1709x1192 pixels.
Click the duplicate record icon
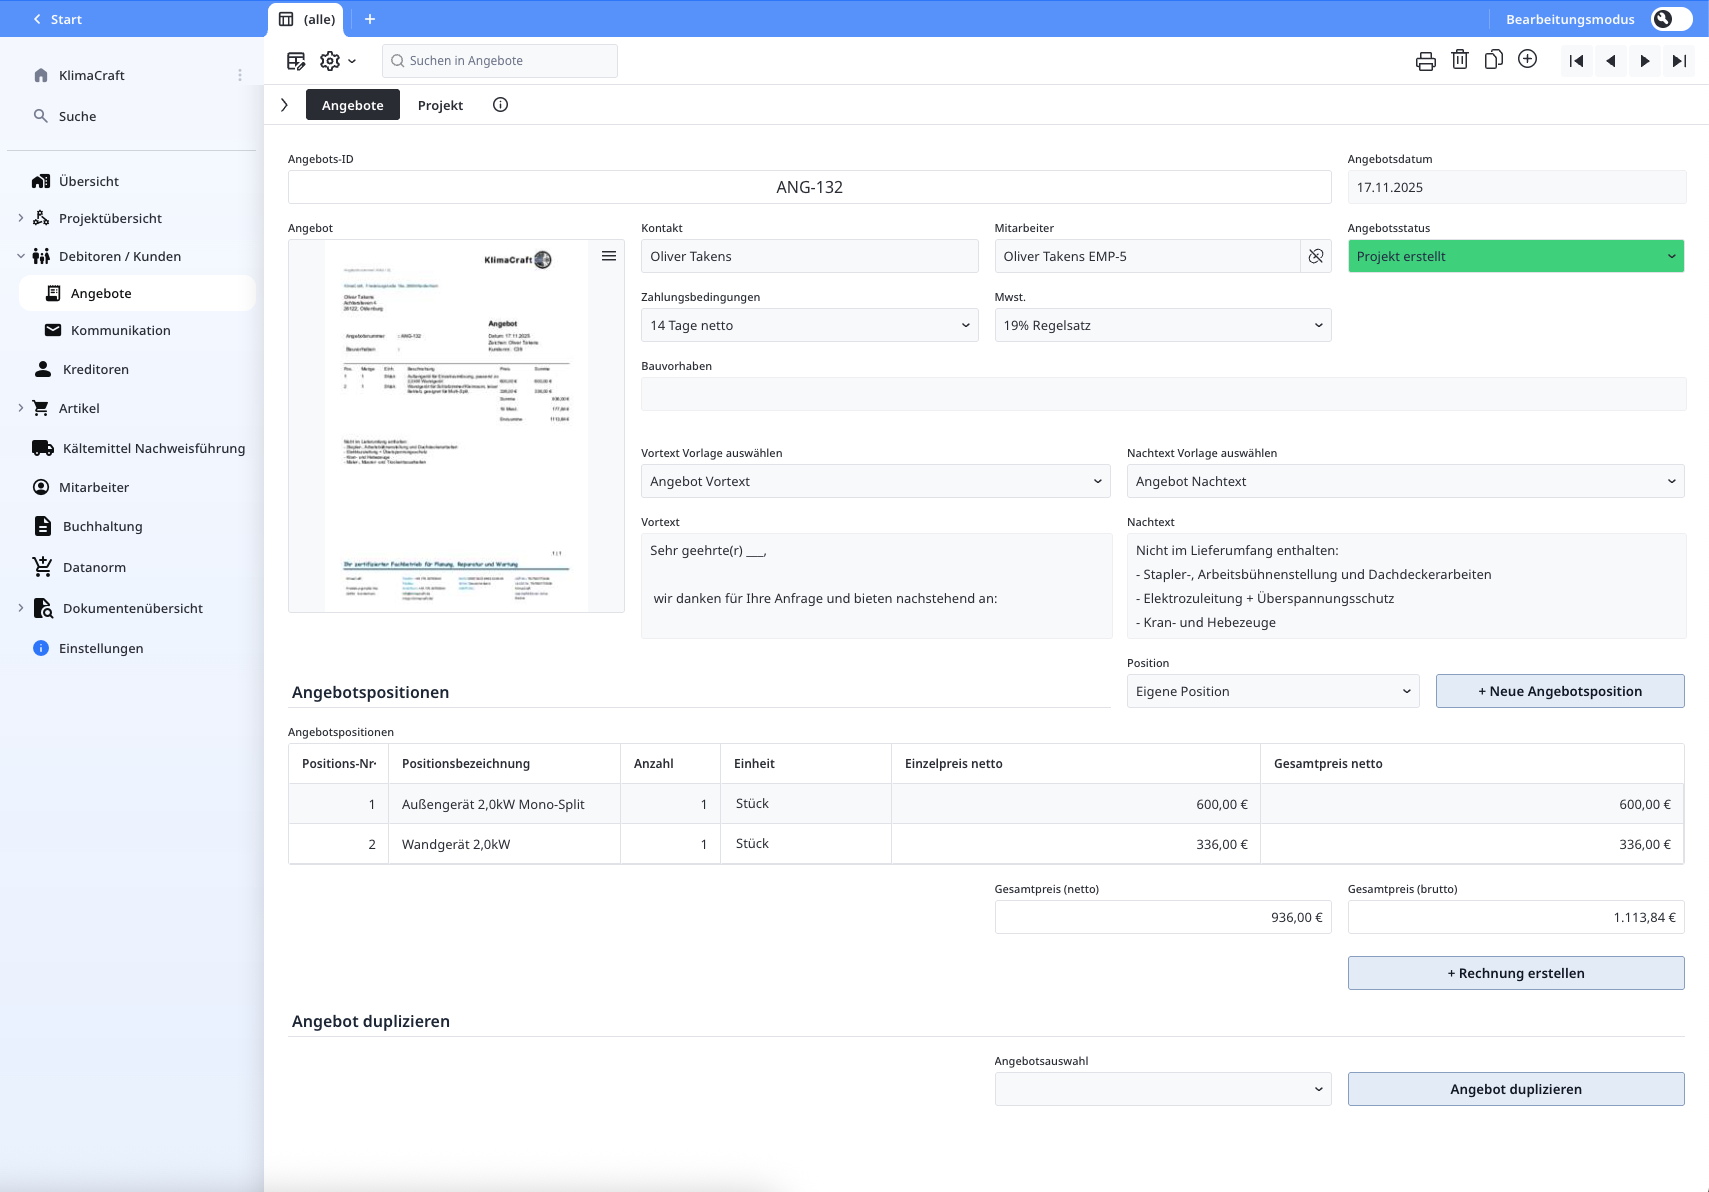pos(1493,60)
